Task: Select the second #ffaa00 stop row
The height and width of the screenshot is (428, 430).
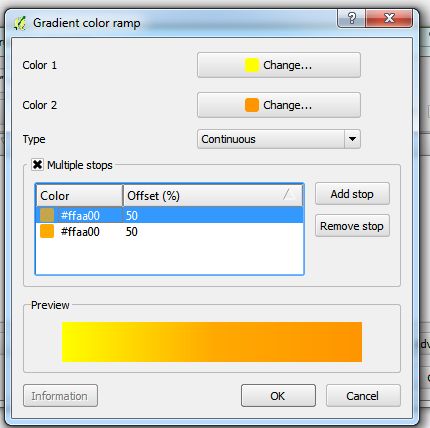Action: (169, 232)
